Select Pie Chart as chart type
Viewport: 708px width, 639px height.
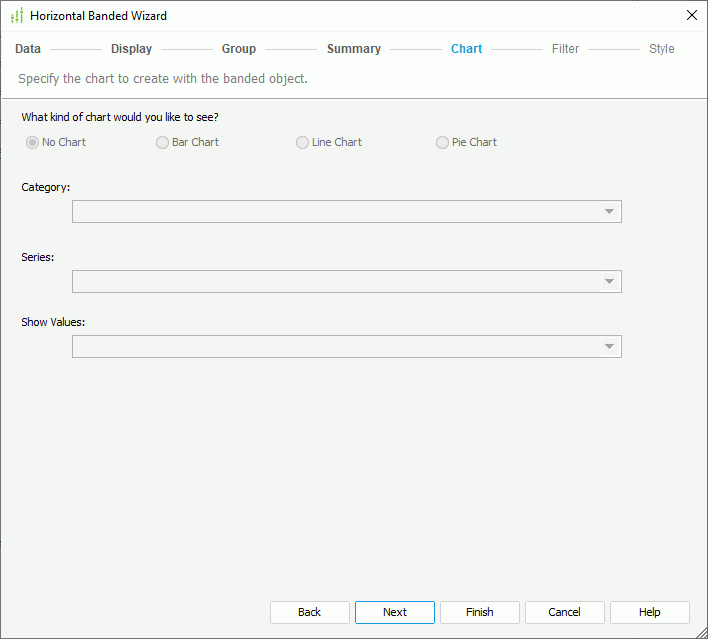[x=443, y=143]
